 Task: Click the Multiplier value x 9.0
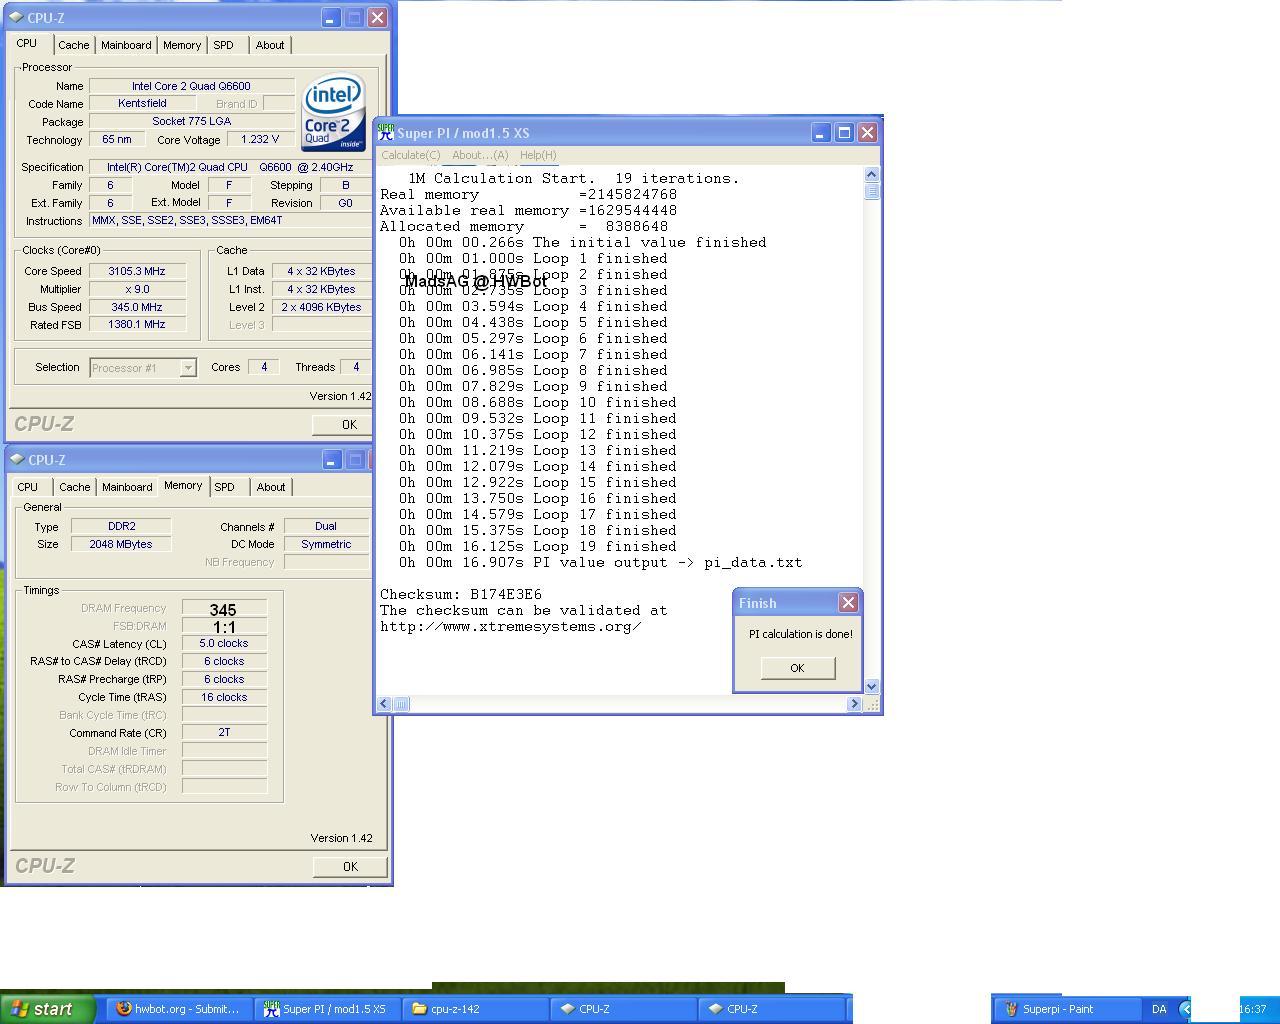[138, 289]
